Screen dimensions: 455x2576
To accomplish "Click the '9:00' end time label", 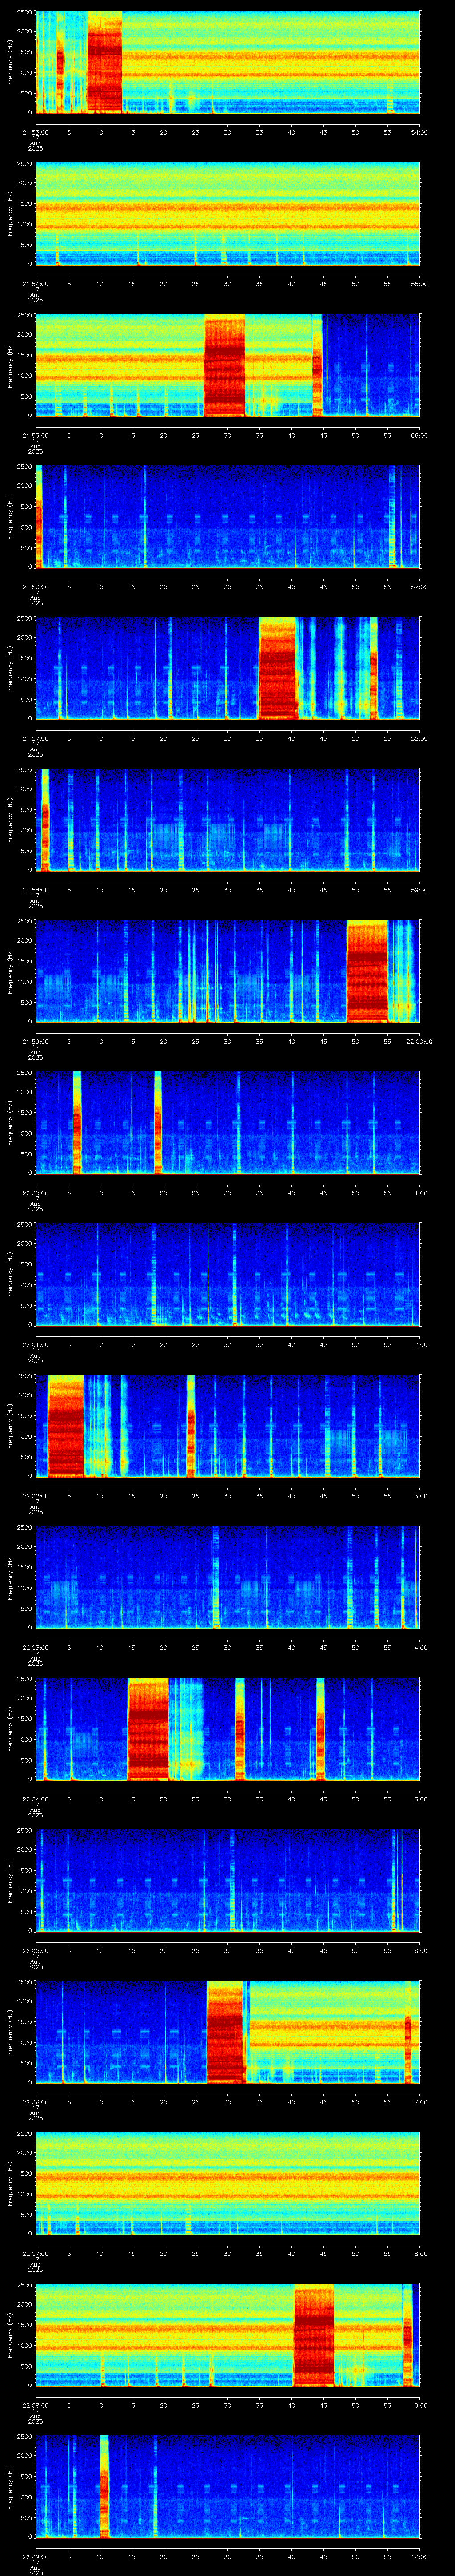I will coord(421,2405).
